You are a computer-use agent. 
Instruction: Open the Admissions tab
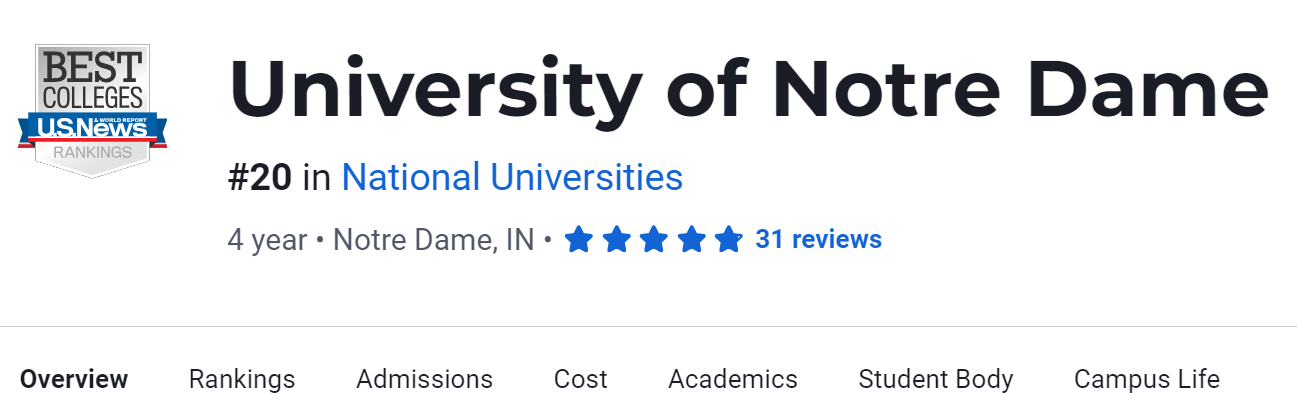point(424,380)
